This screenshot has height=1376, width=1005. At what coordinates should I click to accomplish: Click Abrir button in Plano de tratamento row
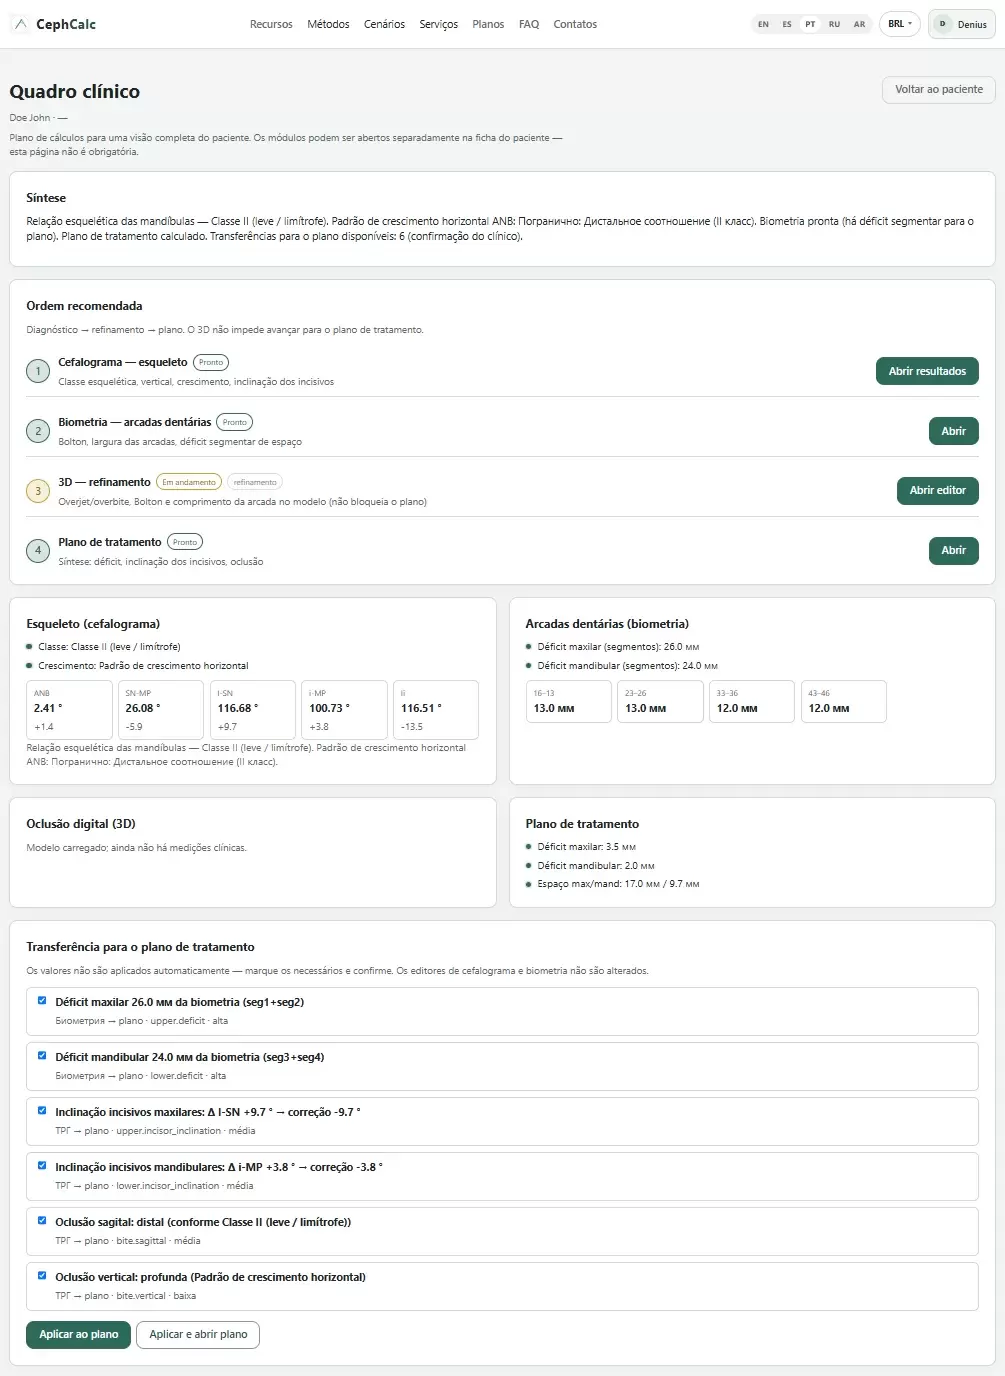pos(953,550)
